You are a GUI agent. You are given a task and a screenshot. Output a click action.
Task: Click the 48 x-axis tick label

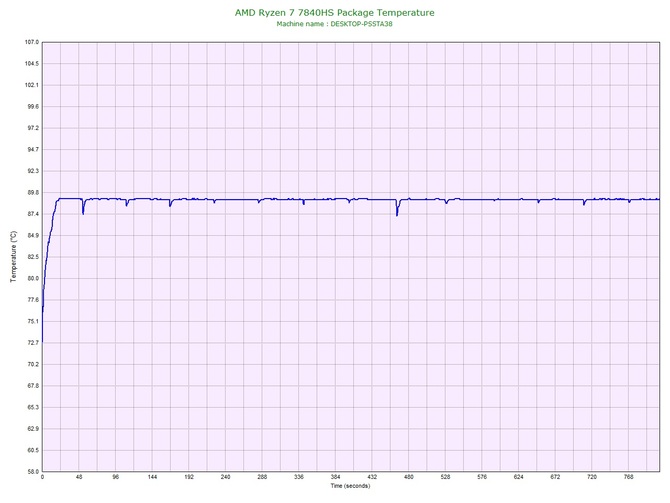79,477
